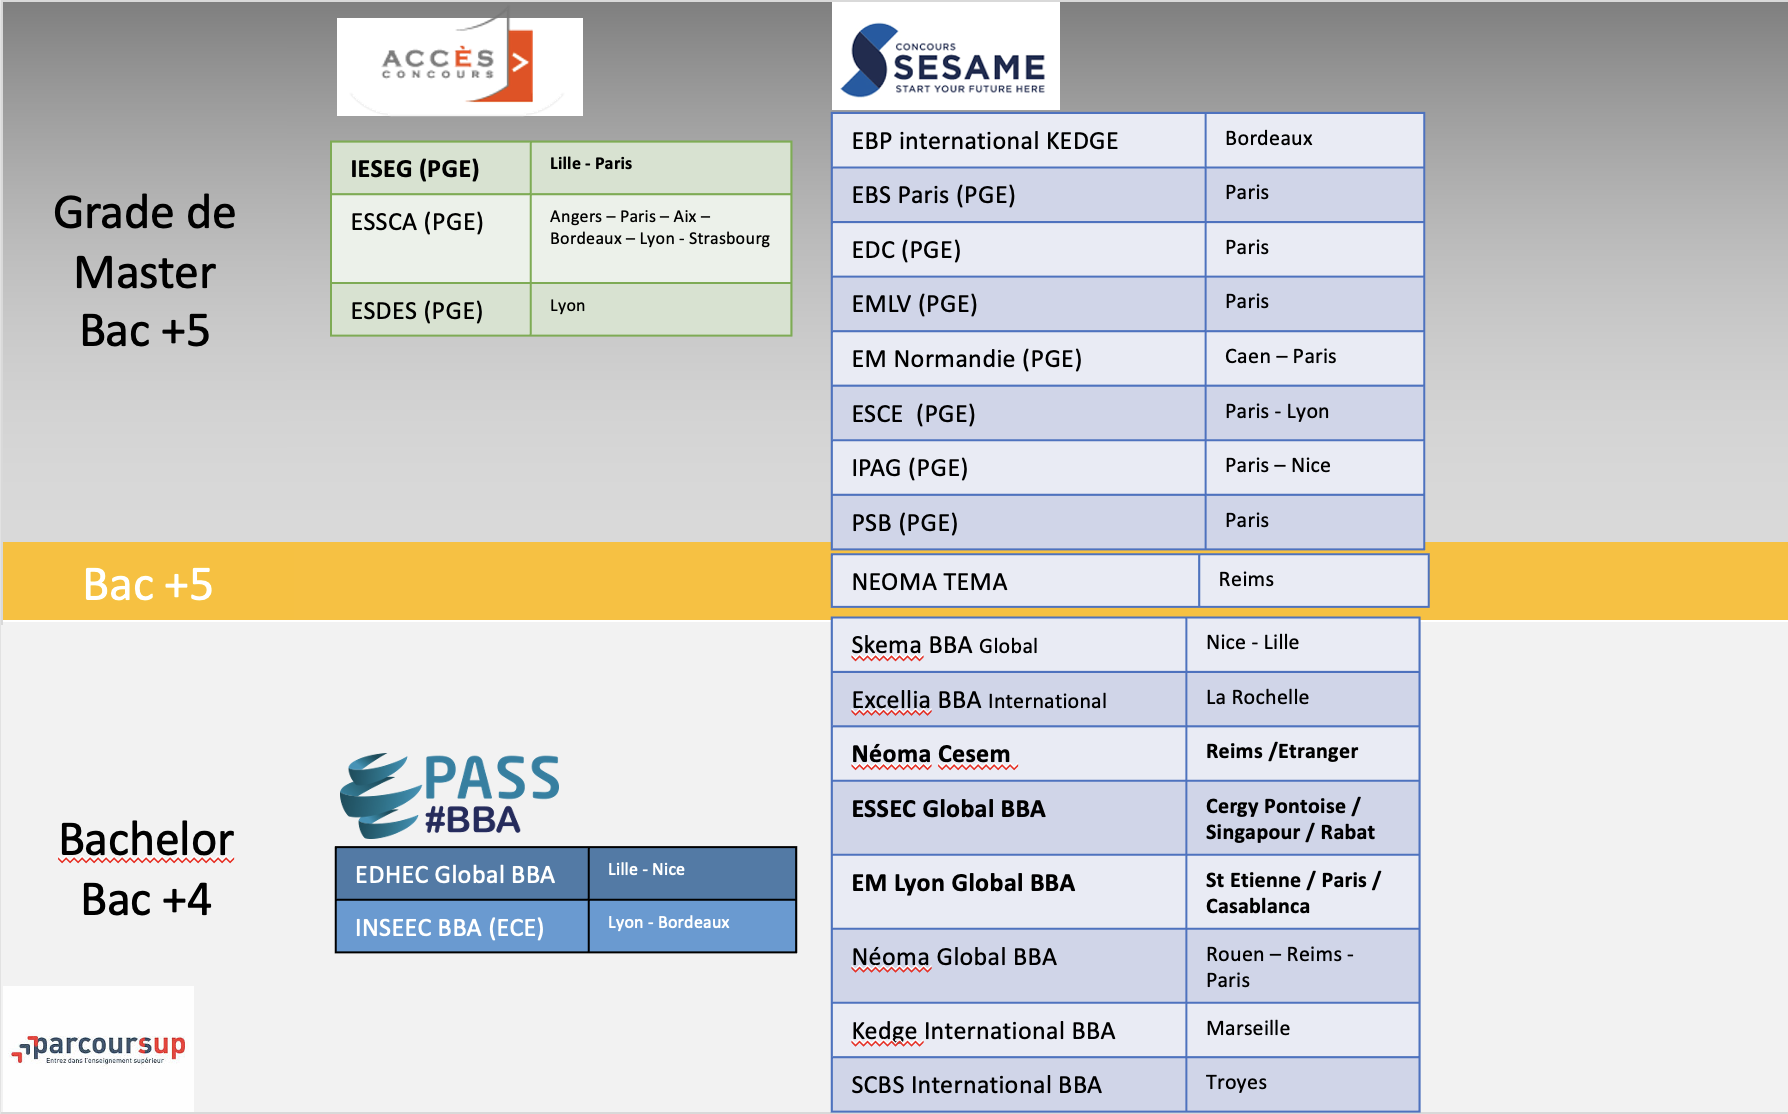Click the Bachelor Bac +4 heading

pos(146,869)
